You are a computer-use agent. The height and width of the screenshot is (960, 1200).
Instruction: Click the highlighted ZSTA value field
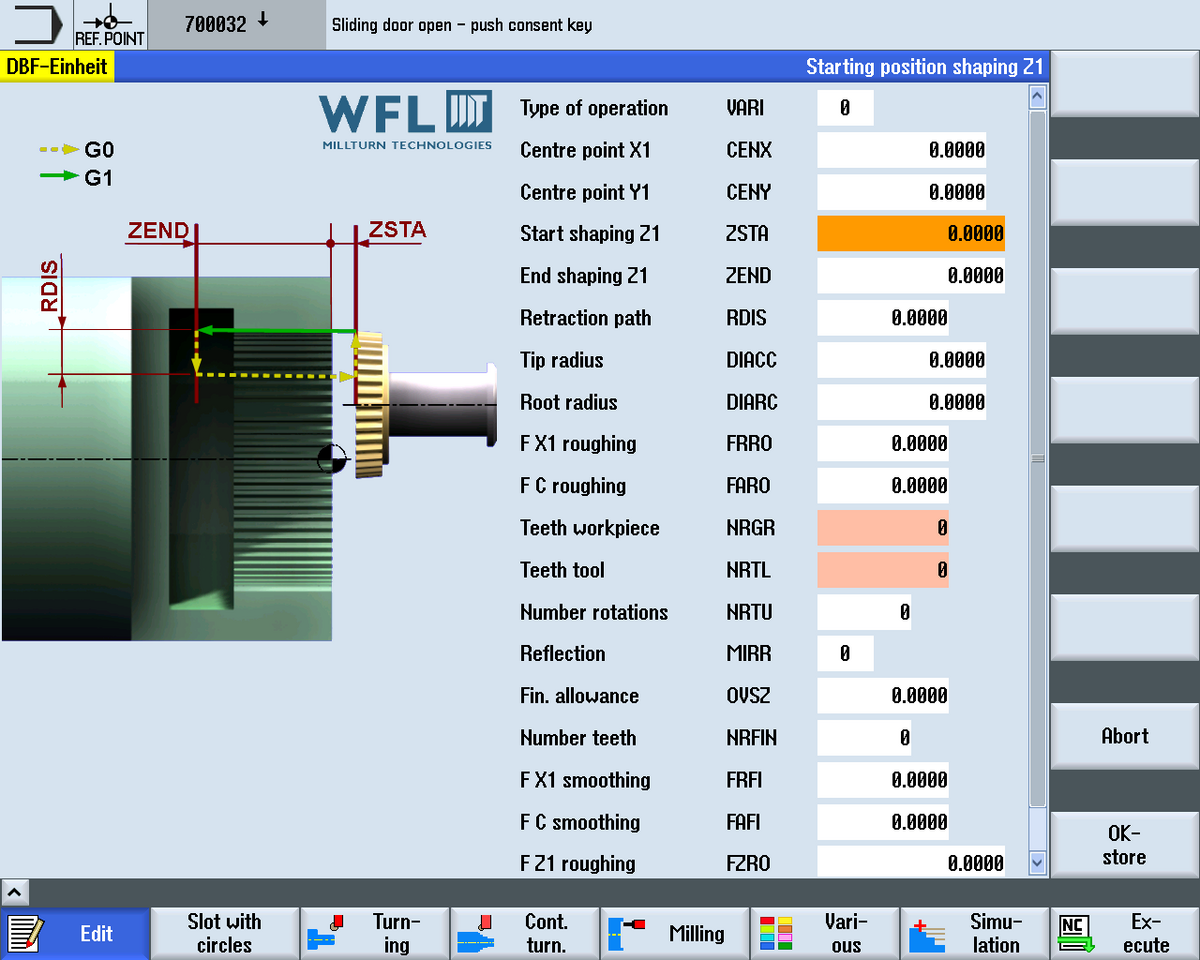[x=910, y=234]
